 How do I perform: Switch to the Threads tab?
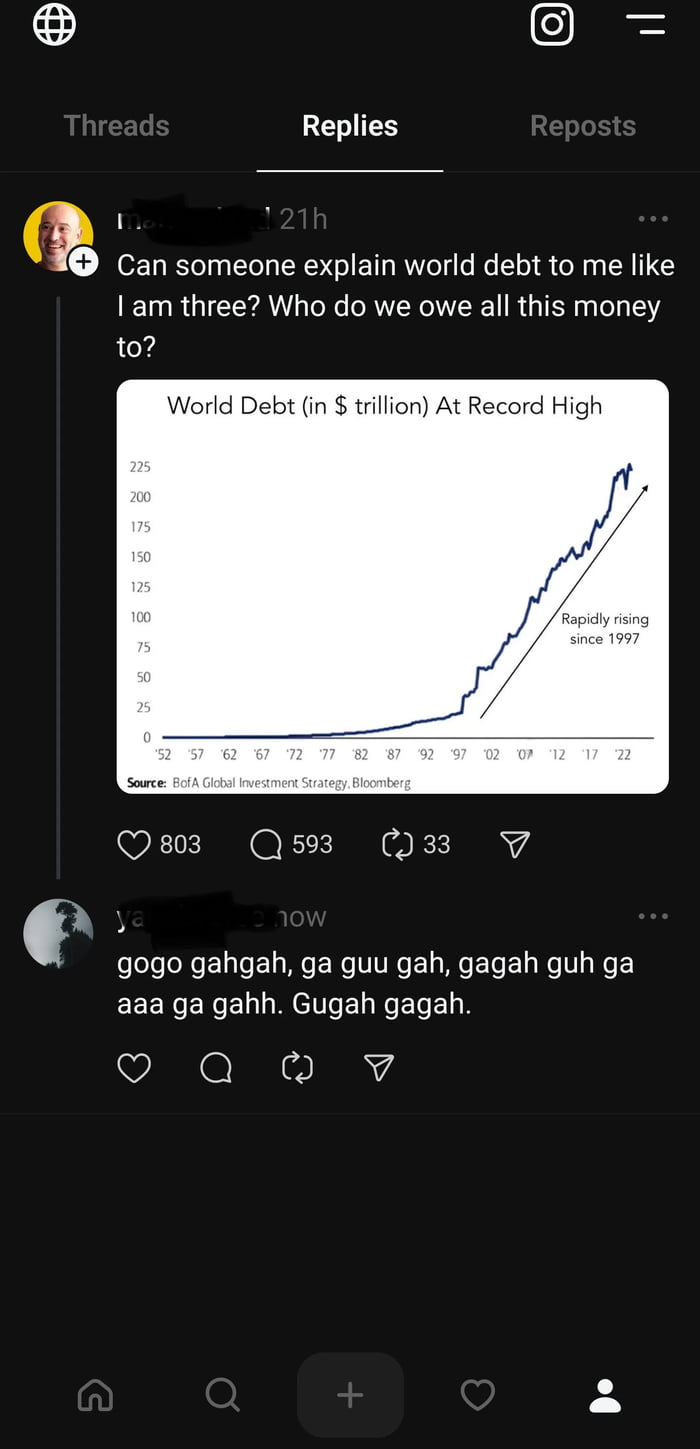(x=116, y=125)
